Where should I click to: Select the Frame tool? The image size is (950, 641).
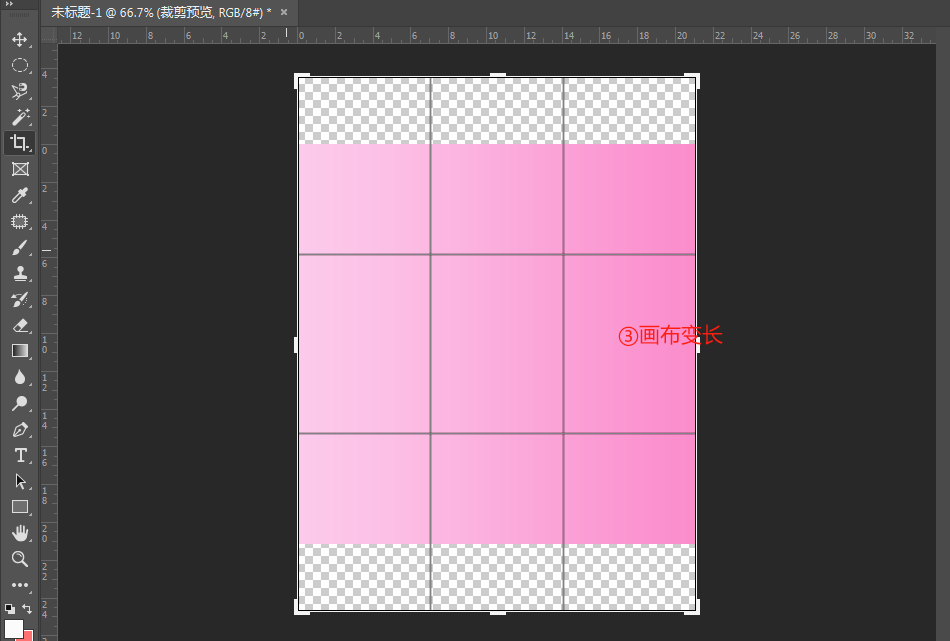tap(19, 169)
